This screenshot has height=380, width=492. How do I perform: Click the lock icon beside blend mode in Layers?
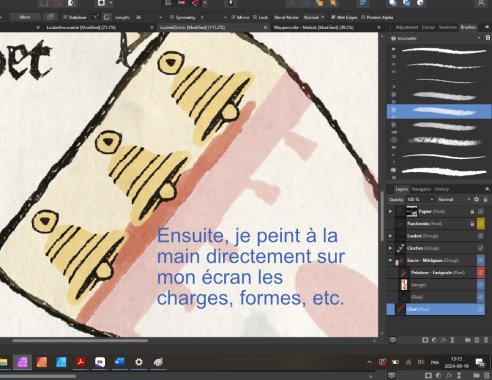coord(486,199)
